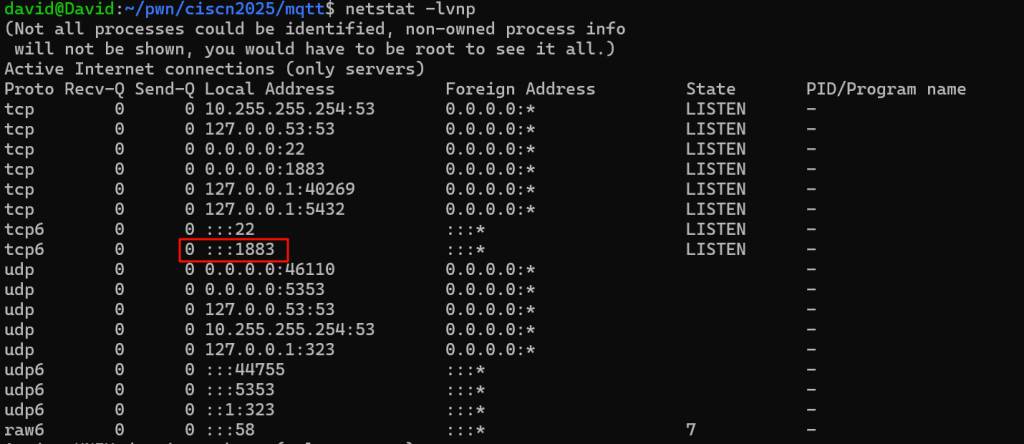Click the Proto column header

point(29,89)
